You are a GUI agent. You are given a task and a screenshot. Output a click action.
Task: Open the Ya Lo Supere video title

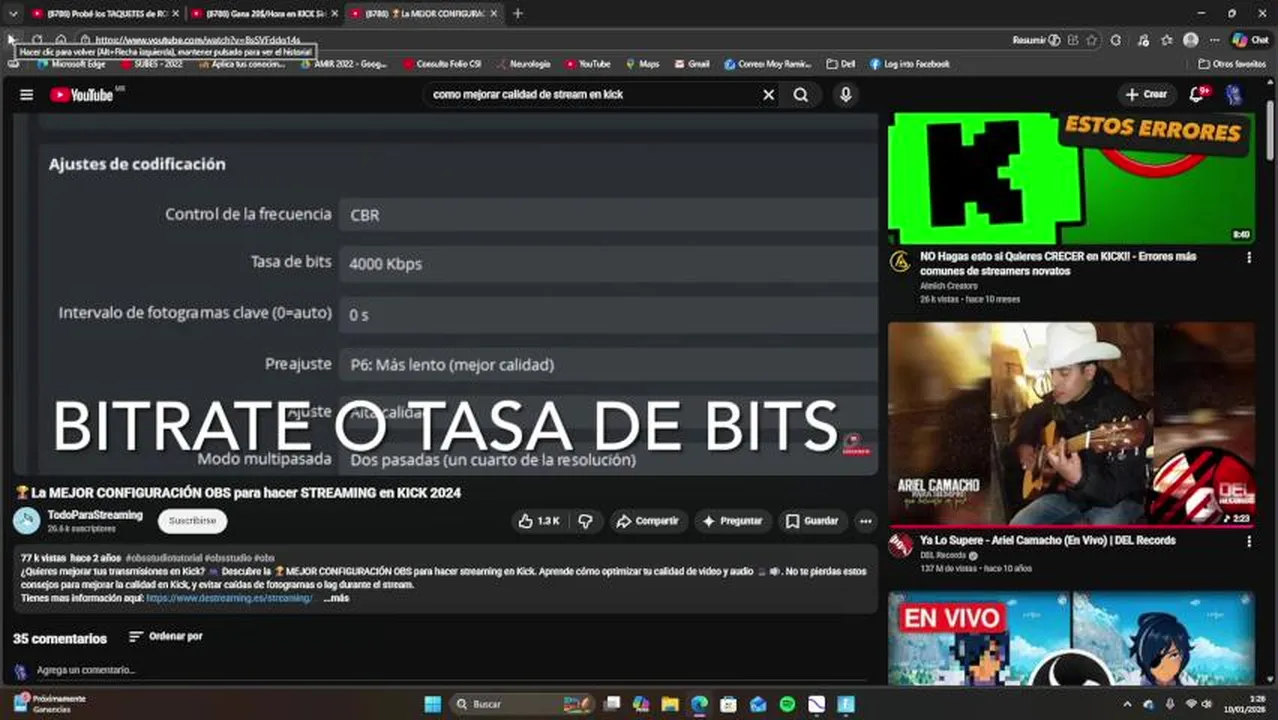coord(1047,541)
